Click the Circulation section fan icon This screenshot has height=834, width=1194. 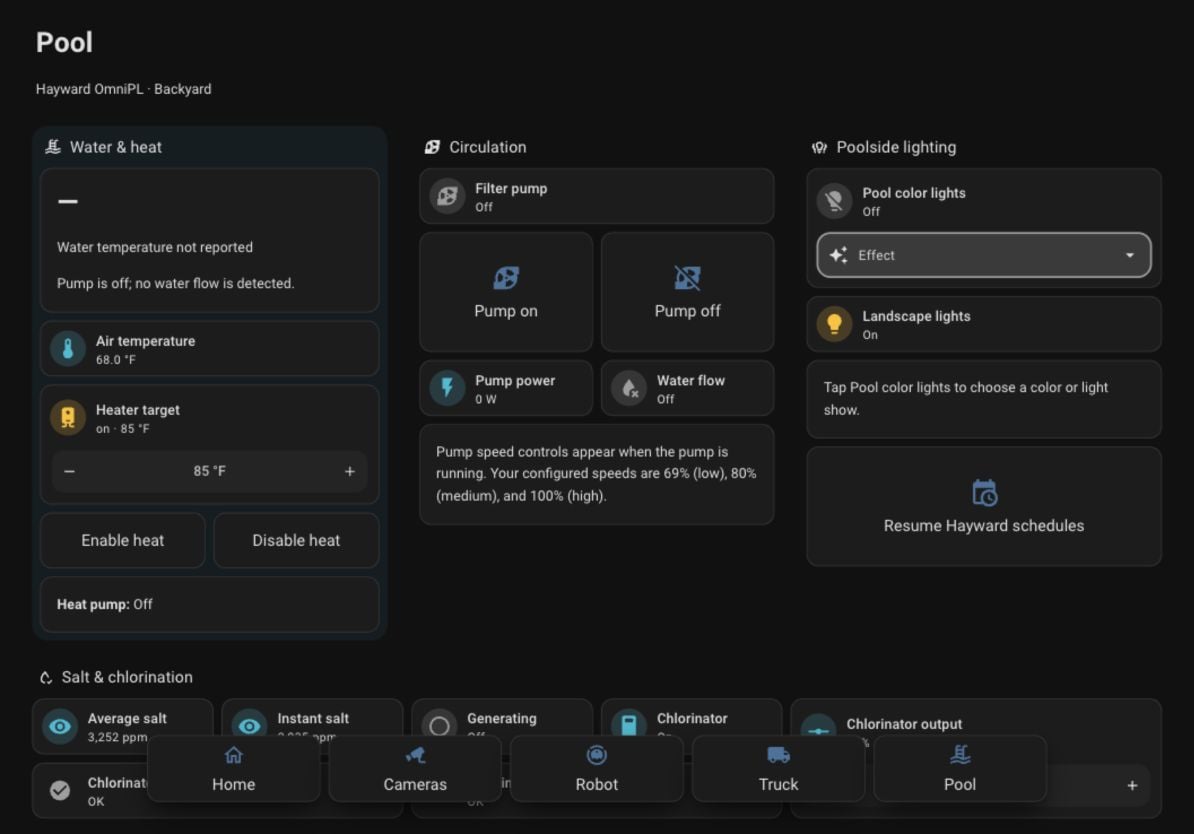click(433, 147)
